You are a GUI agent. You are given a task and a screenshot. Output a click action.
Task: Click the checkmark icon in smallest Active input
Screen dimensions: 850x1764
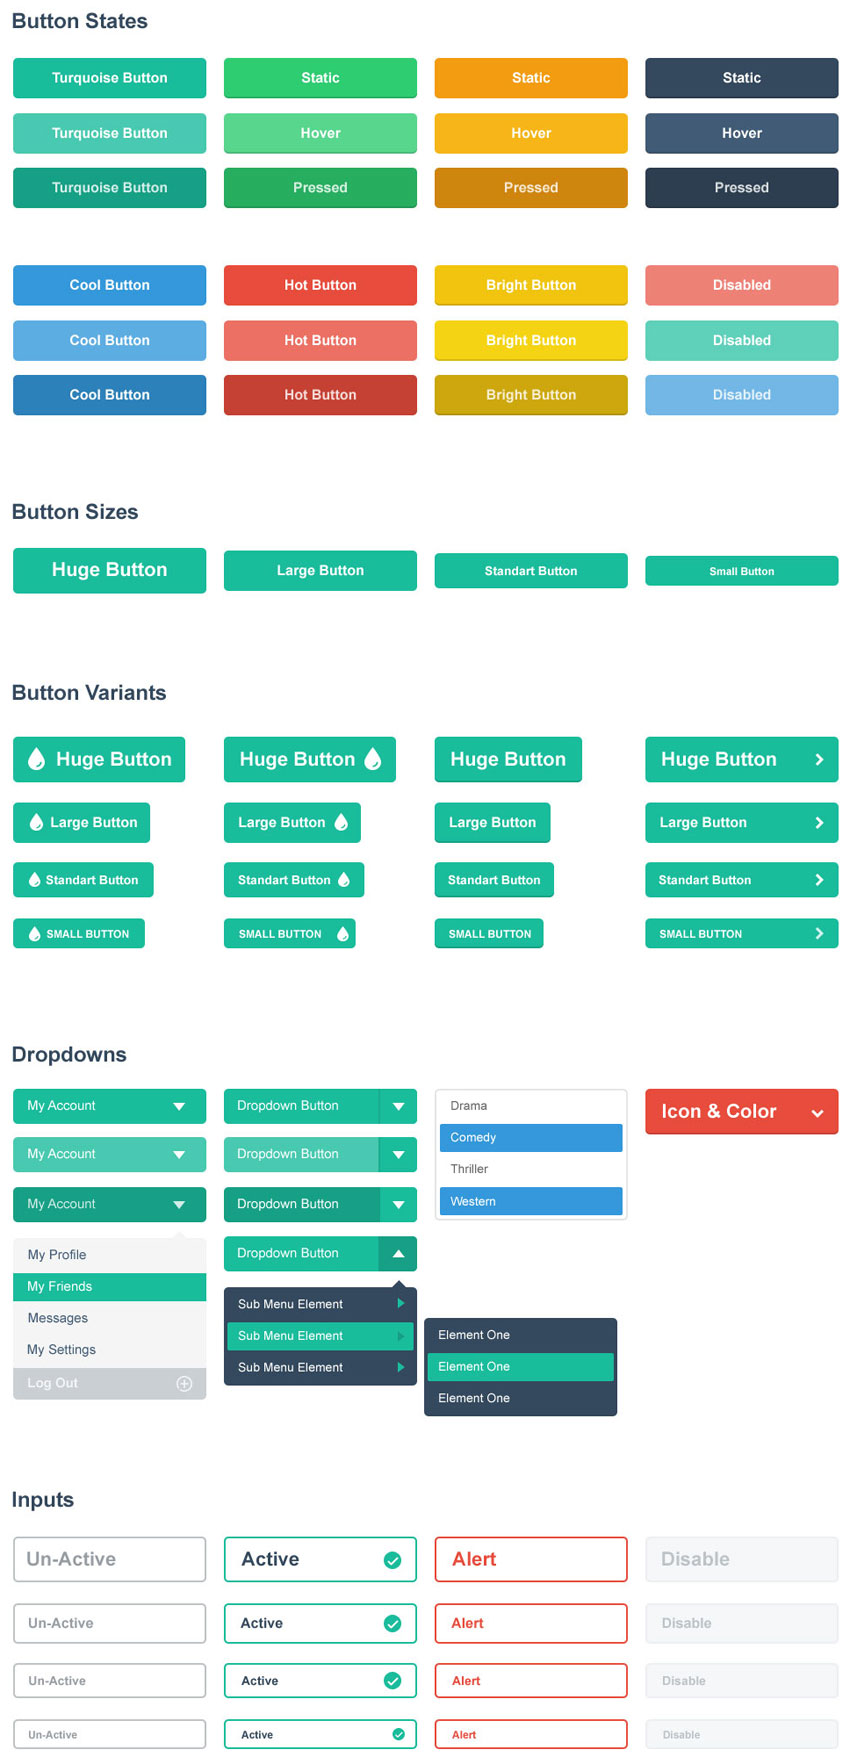[x=398, y=1734]
